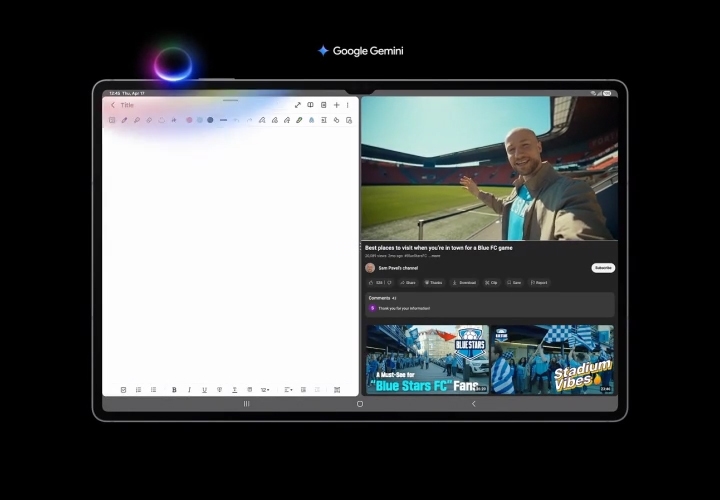Image resolution: width=720 pixels, height=500 pixels.
Task: Toggle bold formatting
Action: click(x=174, y=390)
